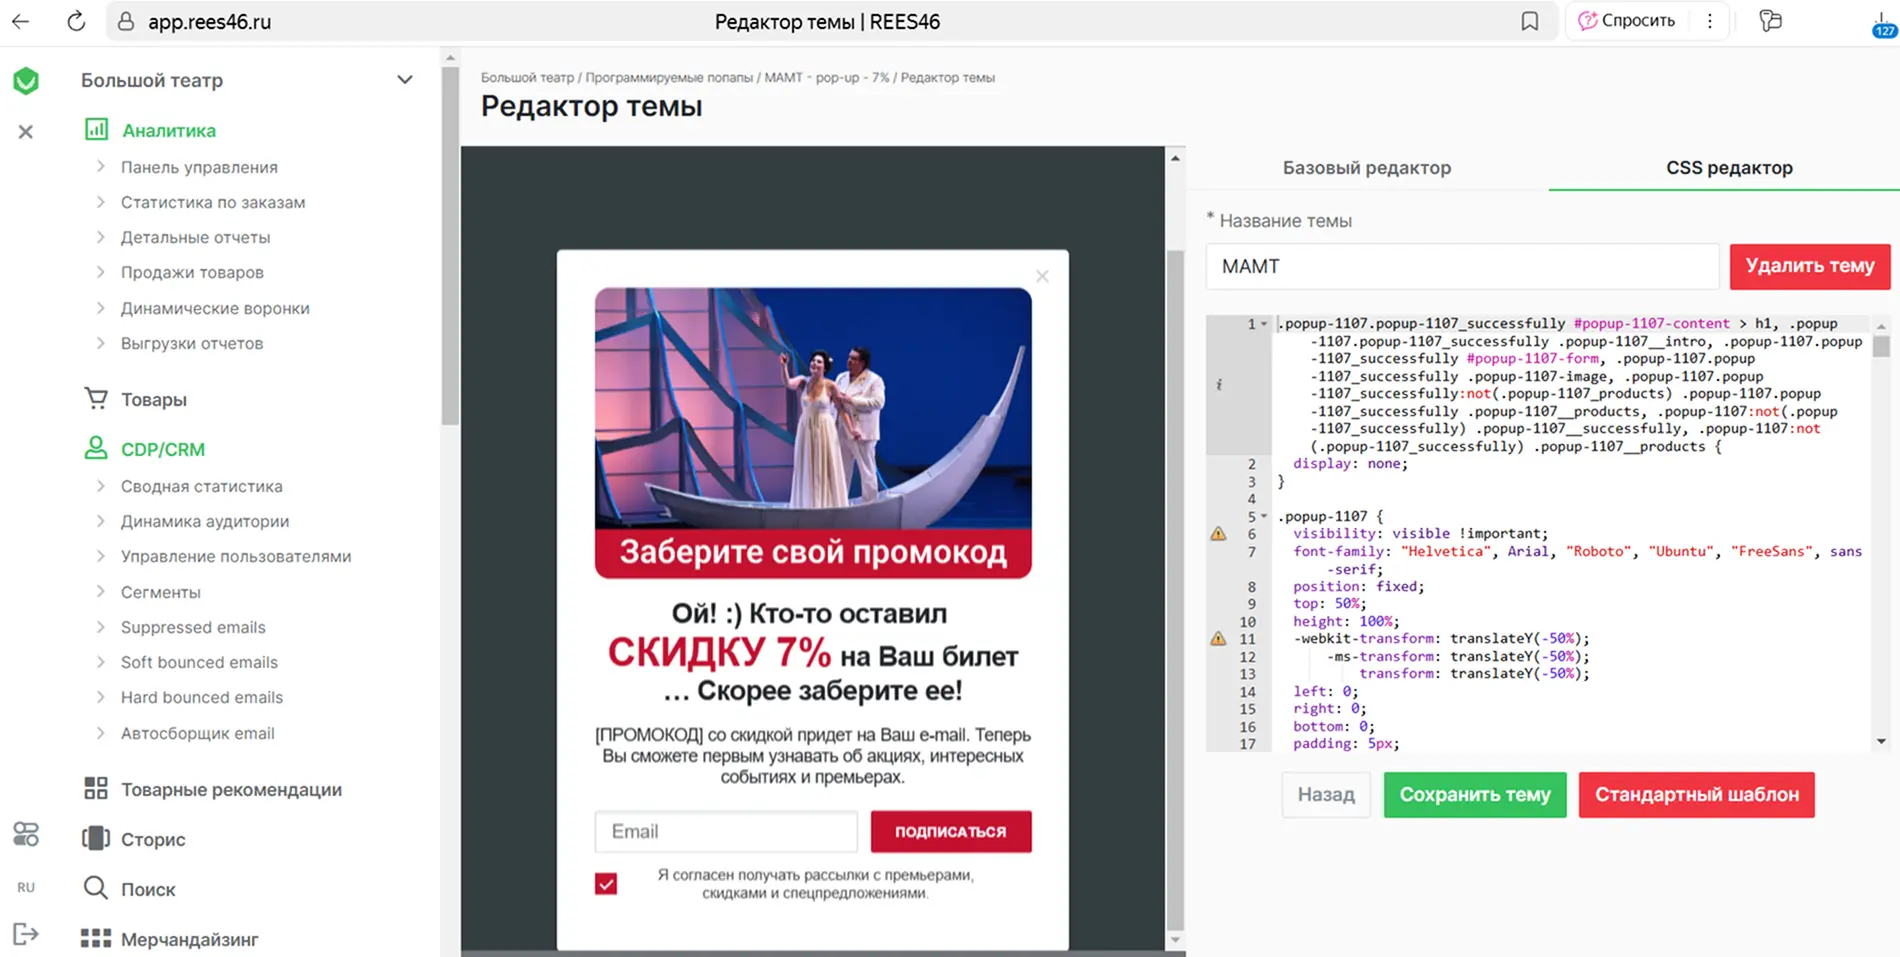Open Товарные рекомендации grid icon
This screenshot has height=957, width=1900.
click(96, 788)
